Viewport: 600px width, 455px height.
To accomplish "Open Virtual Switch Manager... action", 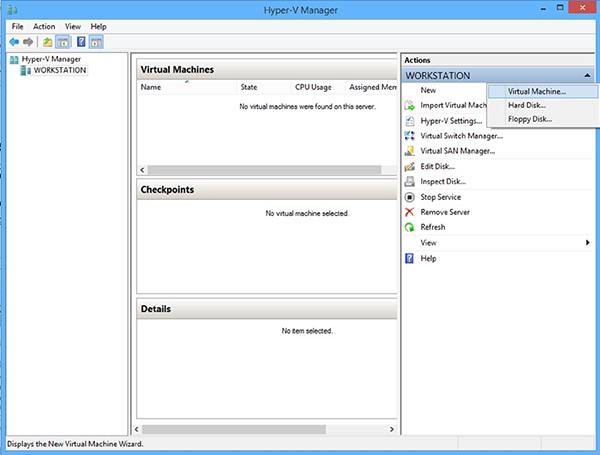I will (x=461, y=136).
